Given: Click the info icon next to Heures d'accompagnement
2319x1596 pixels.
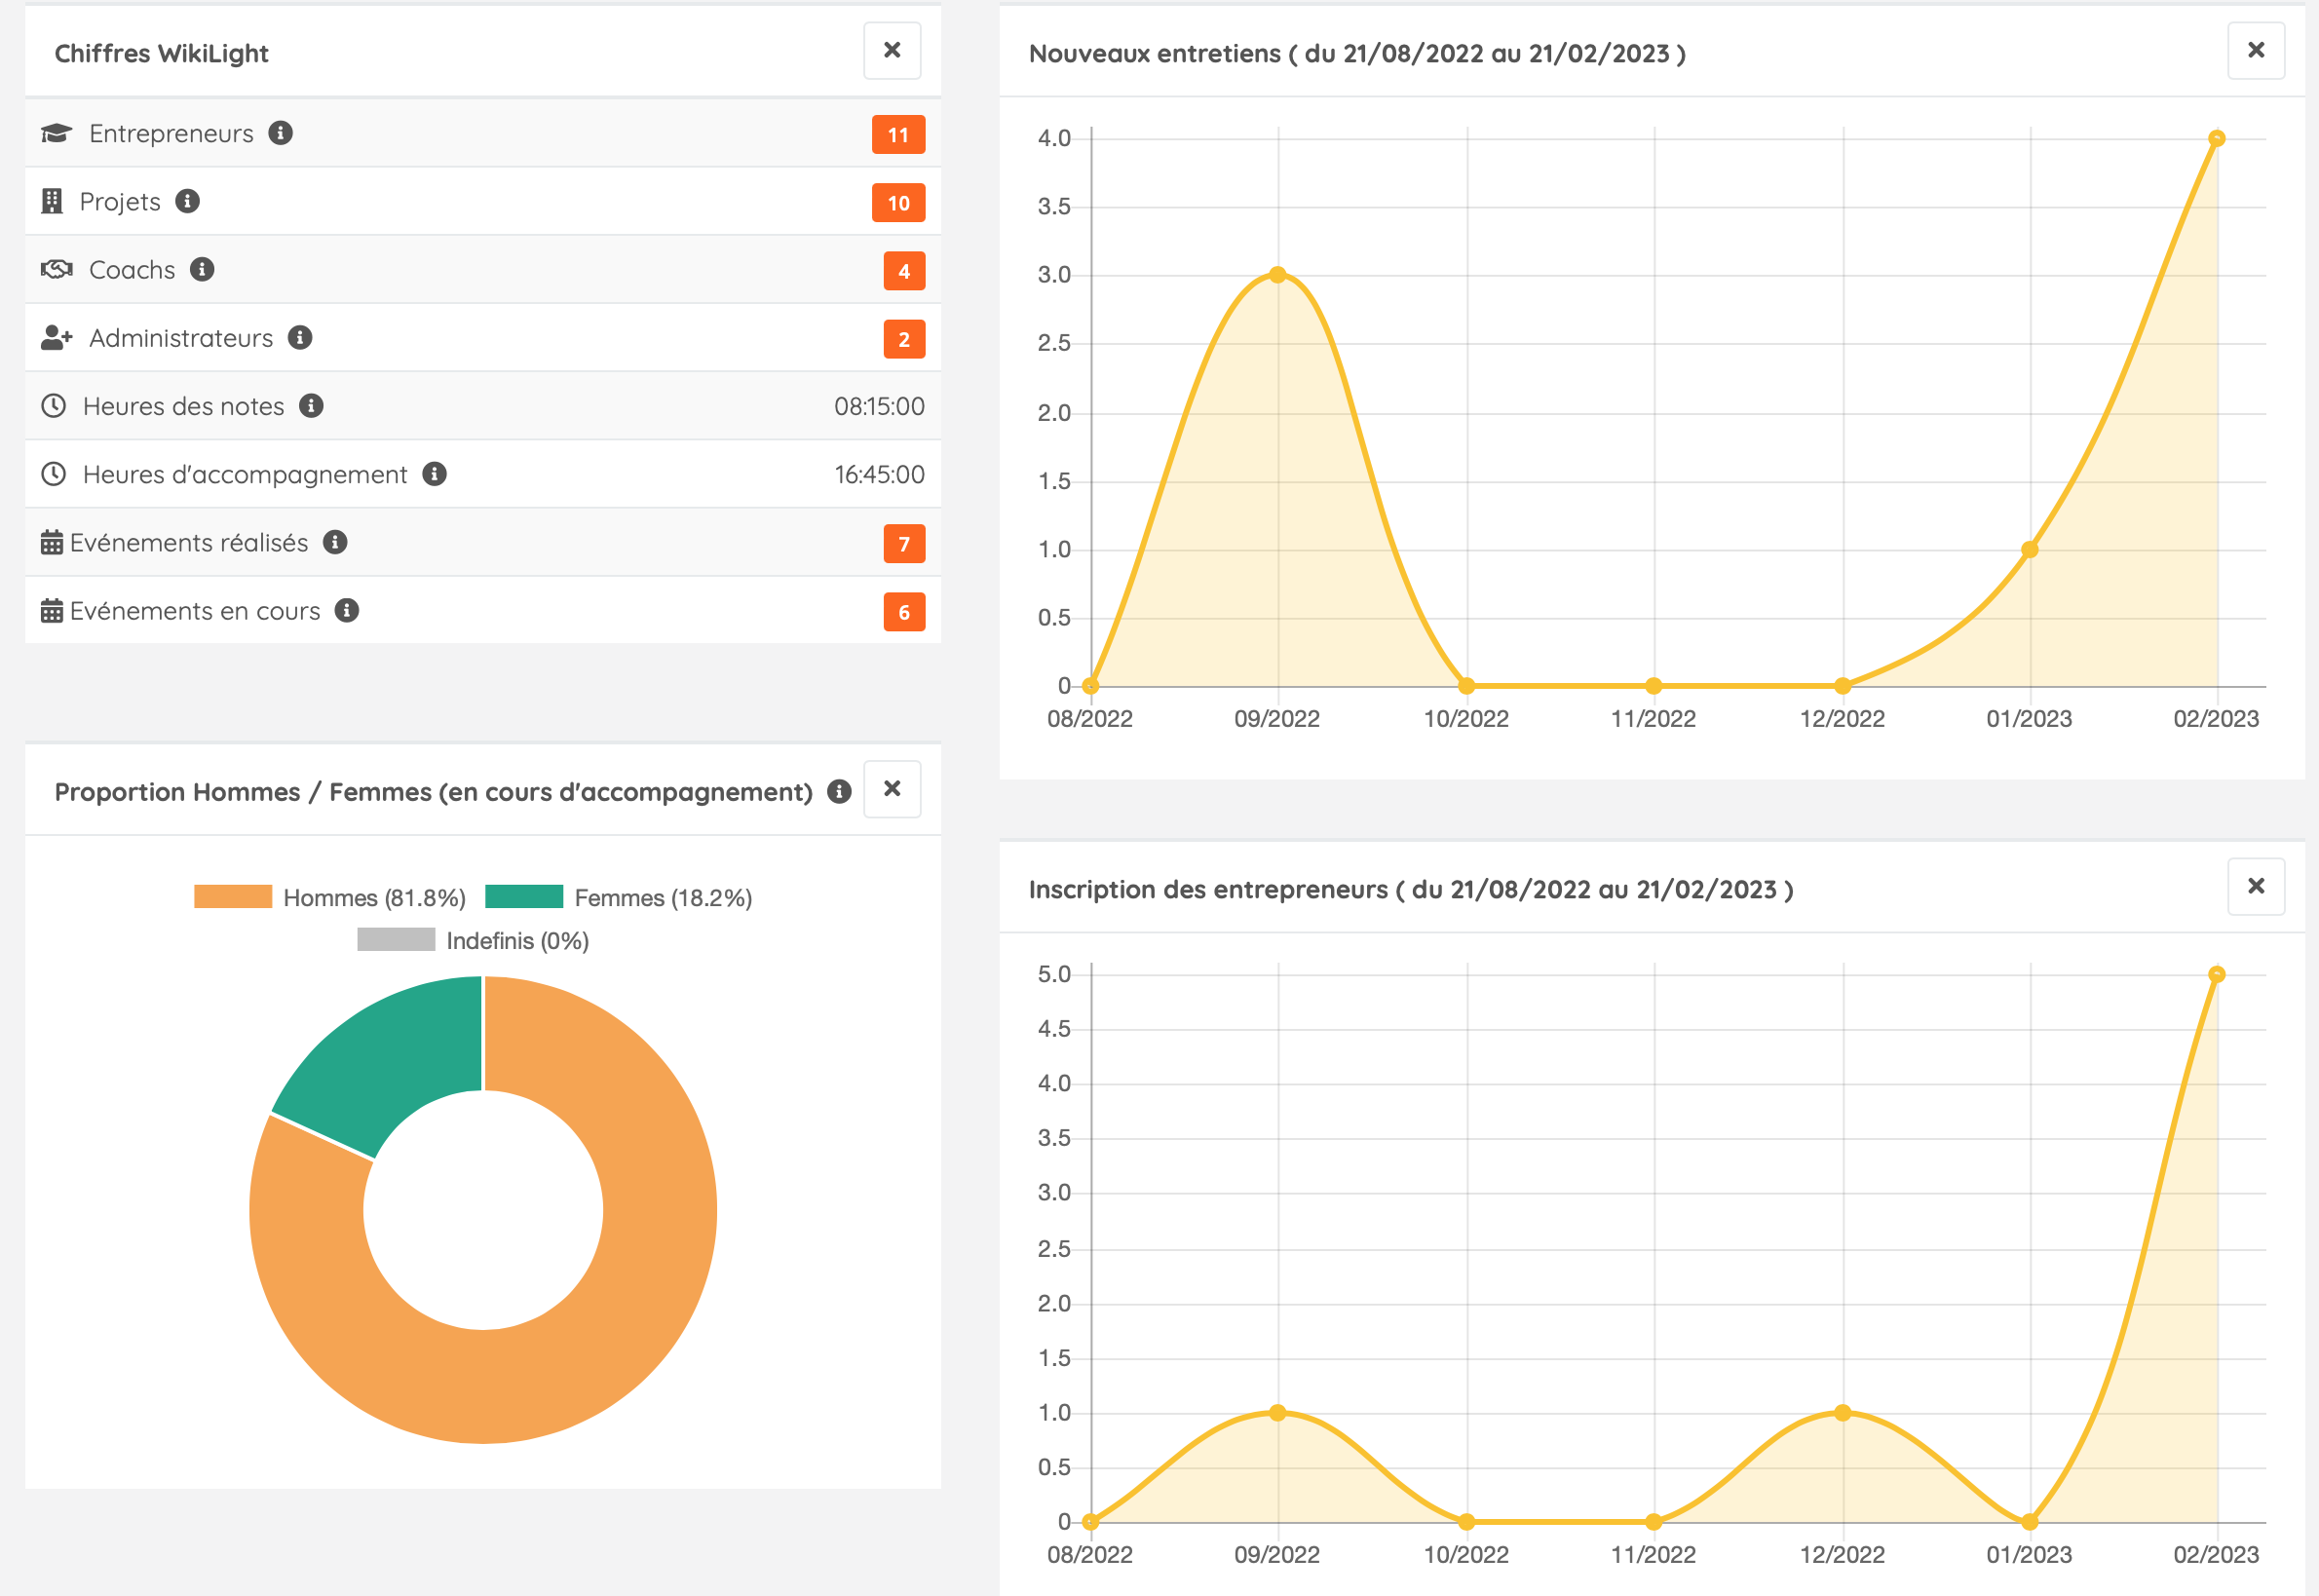Looking at the screenshot, I should (x=434, y=474).
